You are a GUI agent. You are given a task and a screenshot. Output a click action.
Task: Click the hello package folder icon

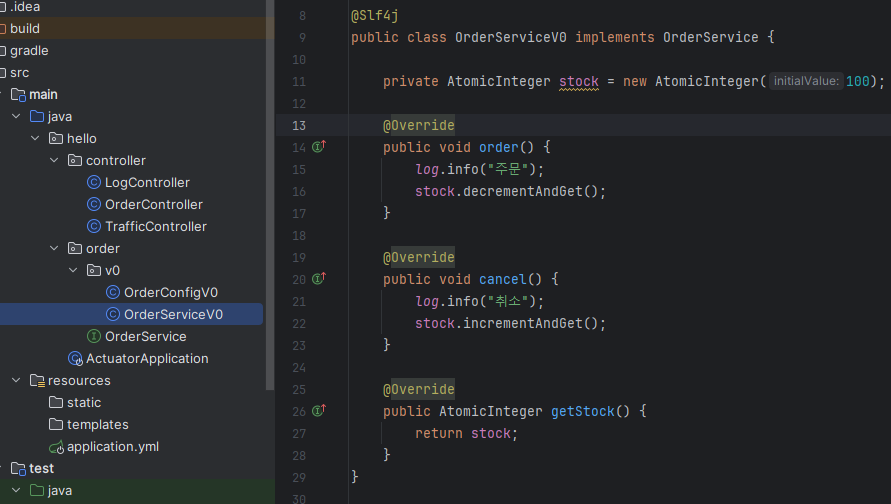pyautogui.click(x=56, y=138)
